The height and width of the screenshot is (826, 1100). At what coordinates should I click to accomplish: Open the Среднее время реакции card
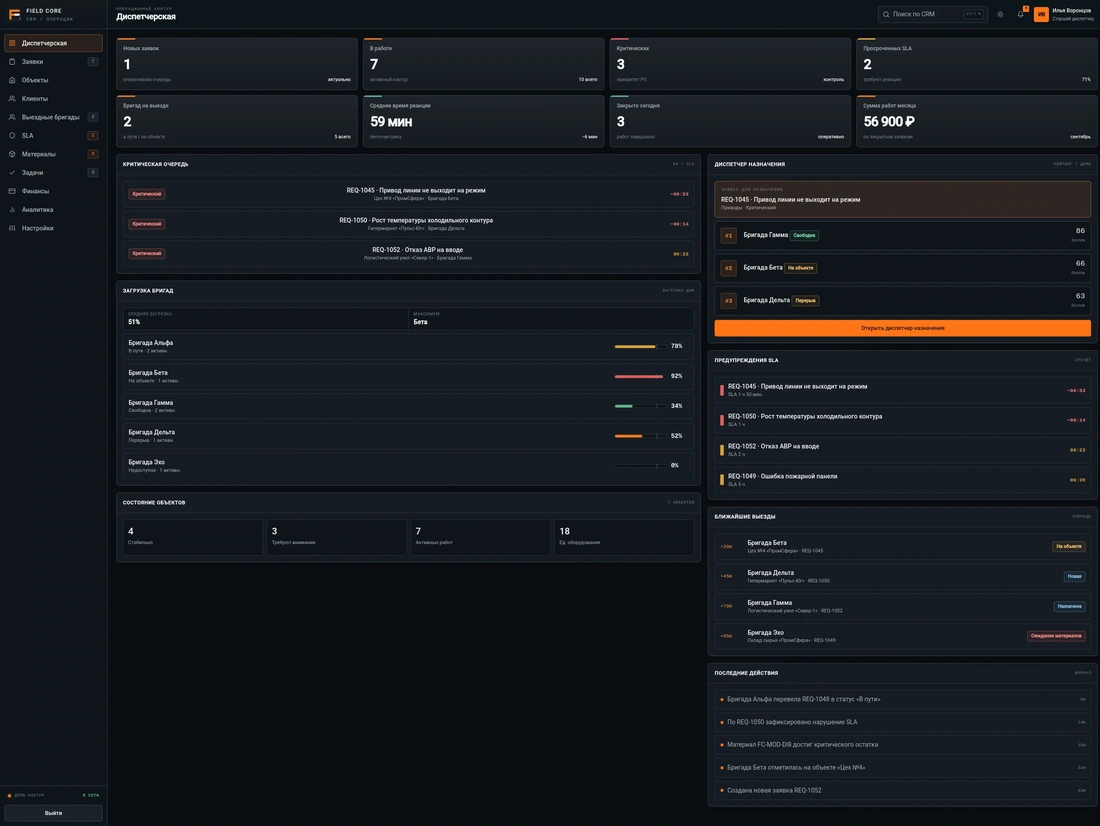(483, 121)
